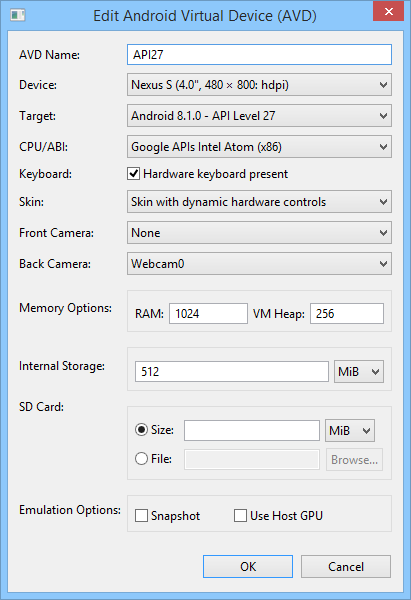Enable the Snapshot emulation option
The width and height of the screenshot is (411, 600).
(141, 515)
